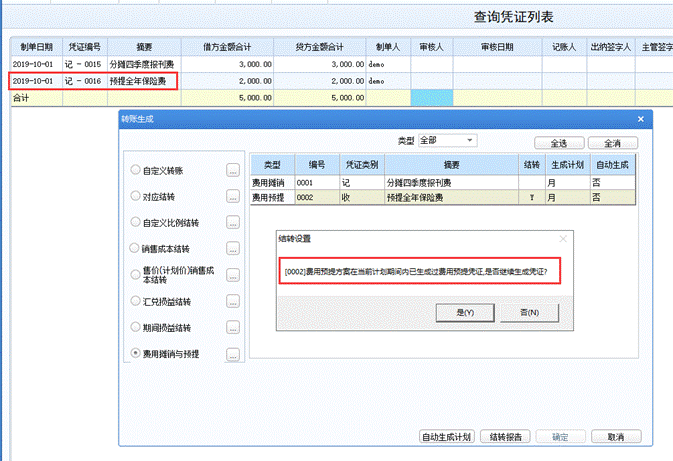Image resolution: width=673 pixels, height=461 pixels.
Task: Click the 是(Y) button in dialog
Action: (463, 313)
